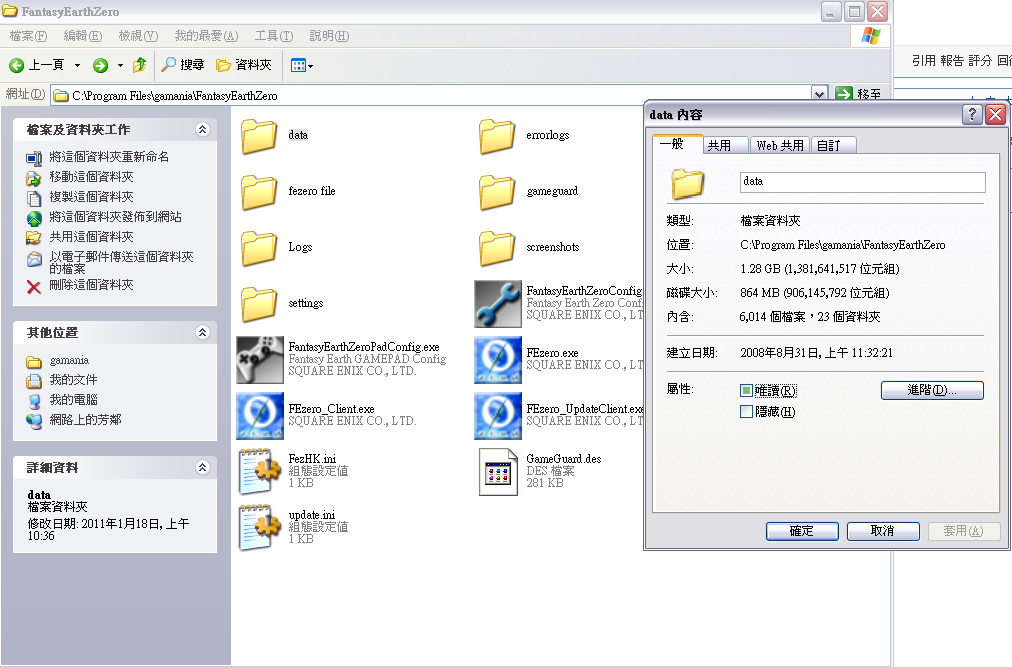This screenshot has height=667, width=1012.
Task: Click the 取消 cancel button
Action: pos(883,531)
